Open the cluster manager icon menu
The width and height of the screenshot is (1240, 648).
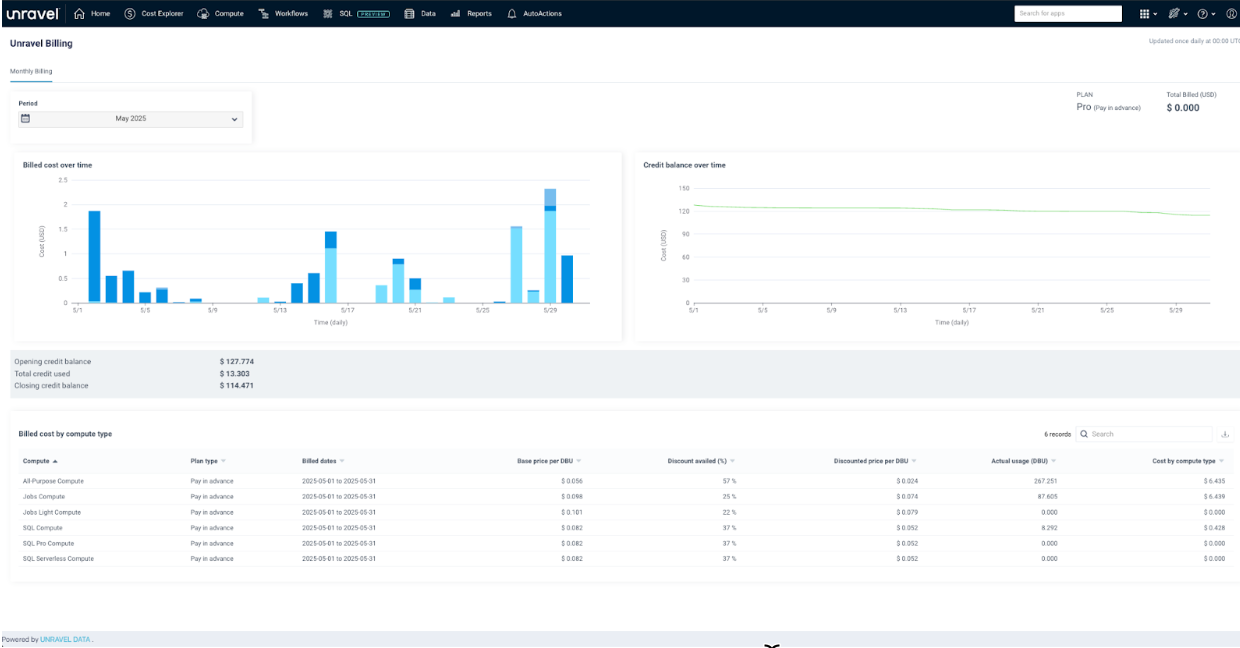click(x=1174, y=14)
